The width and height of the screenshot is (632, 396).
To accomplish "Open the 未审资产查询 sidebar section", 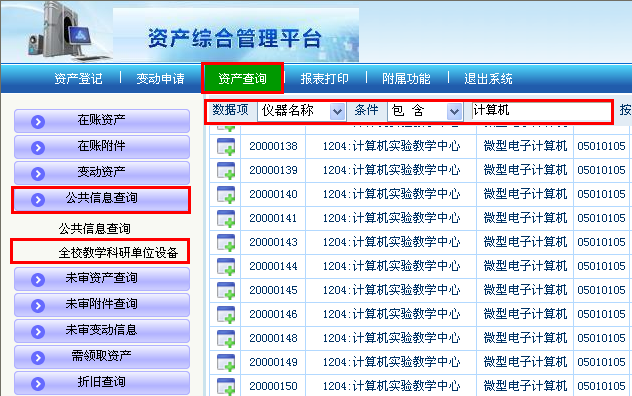I will (102, 279).
